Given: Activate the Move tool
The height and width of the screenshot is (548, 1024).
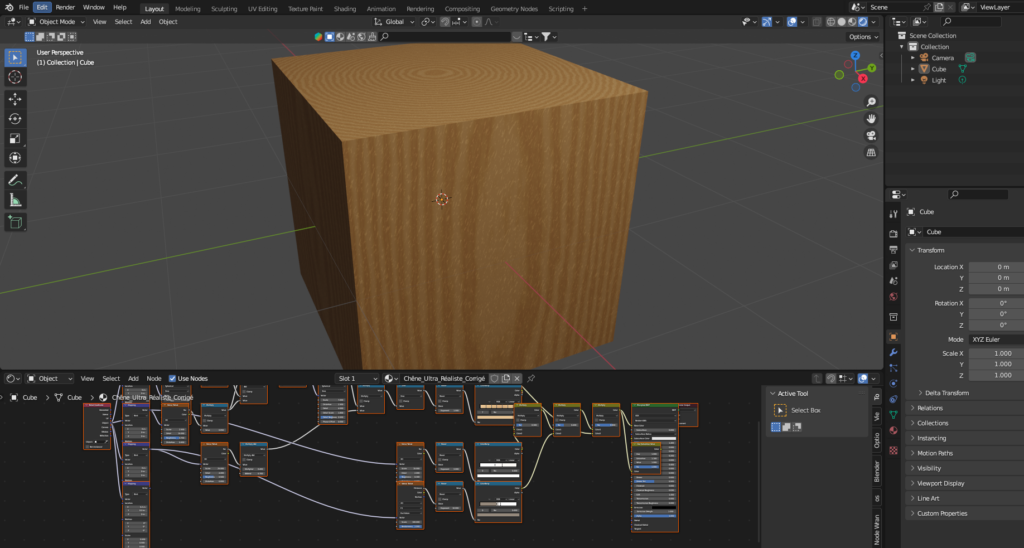Looking at the screenshot, I should point(16,99).
